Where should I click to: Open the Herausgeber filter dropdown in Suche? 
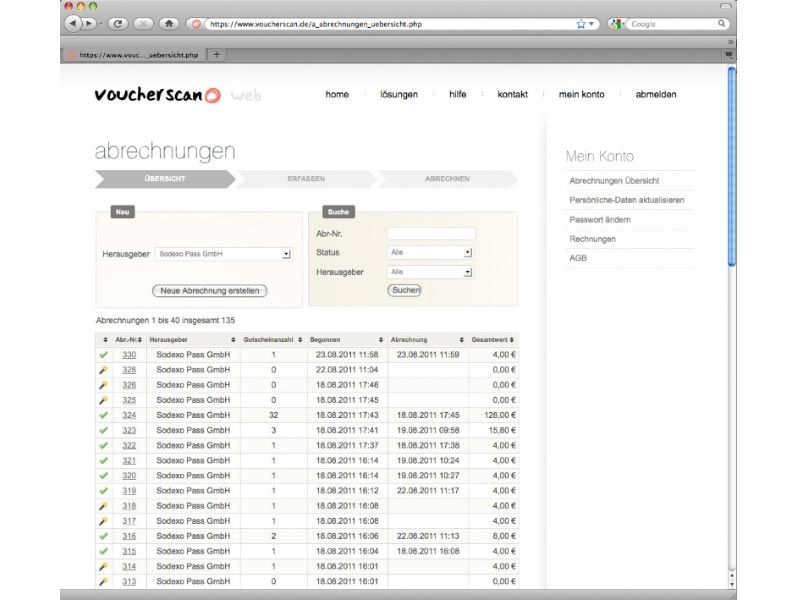pyautogui.click(x=429, y=272)
